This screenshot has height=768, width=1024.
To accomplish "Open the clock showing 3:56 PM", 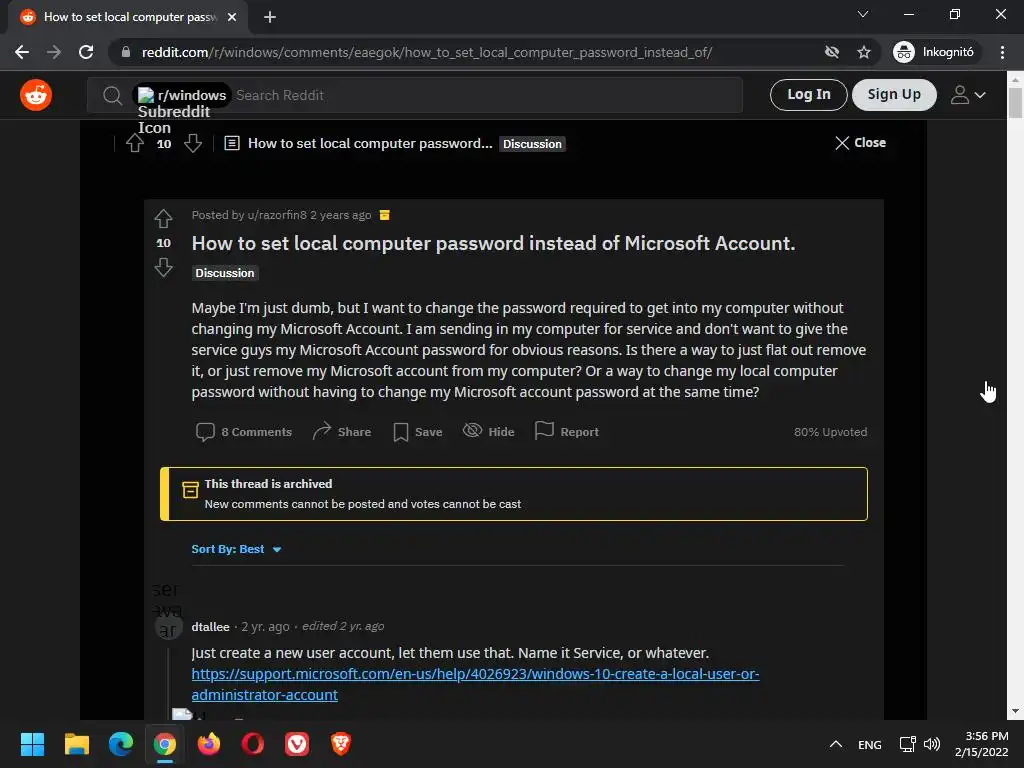I will click(x=982, y=744).
